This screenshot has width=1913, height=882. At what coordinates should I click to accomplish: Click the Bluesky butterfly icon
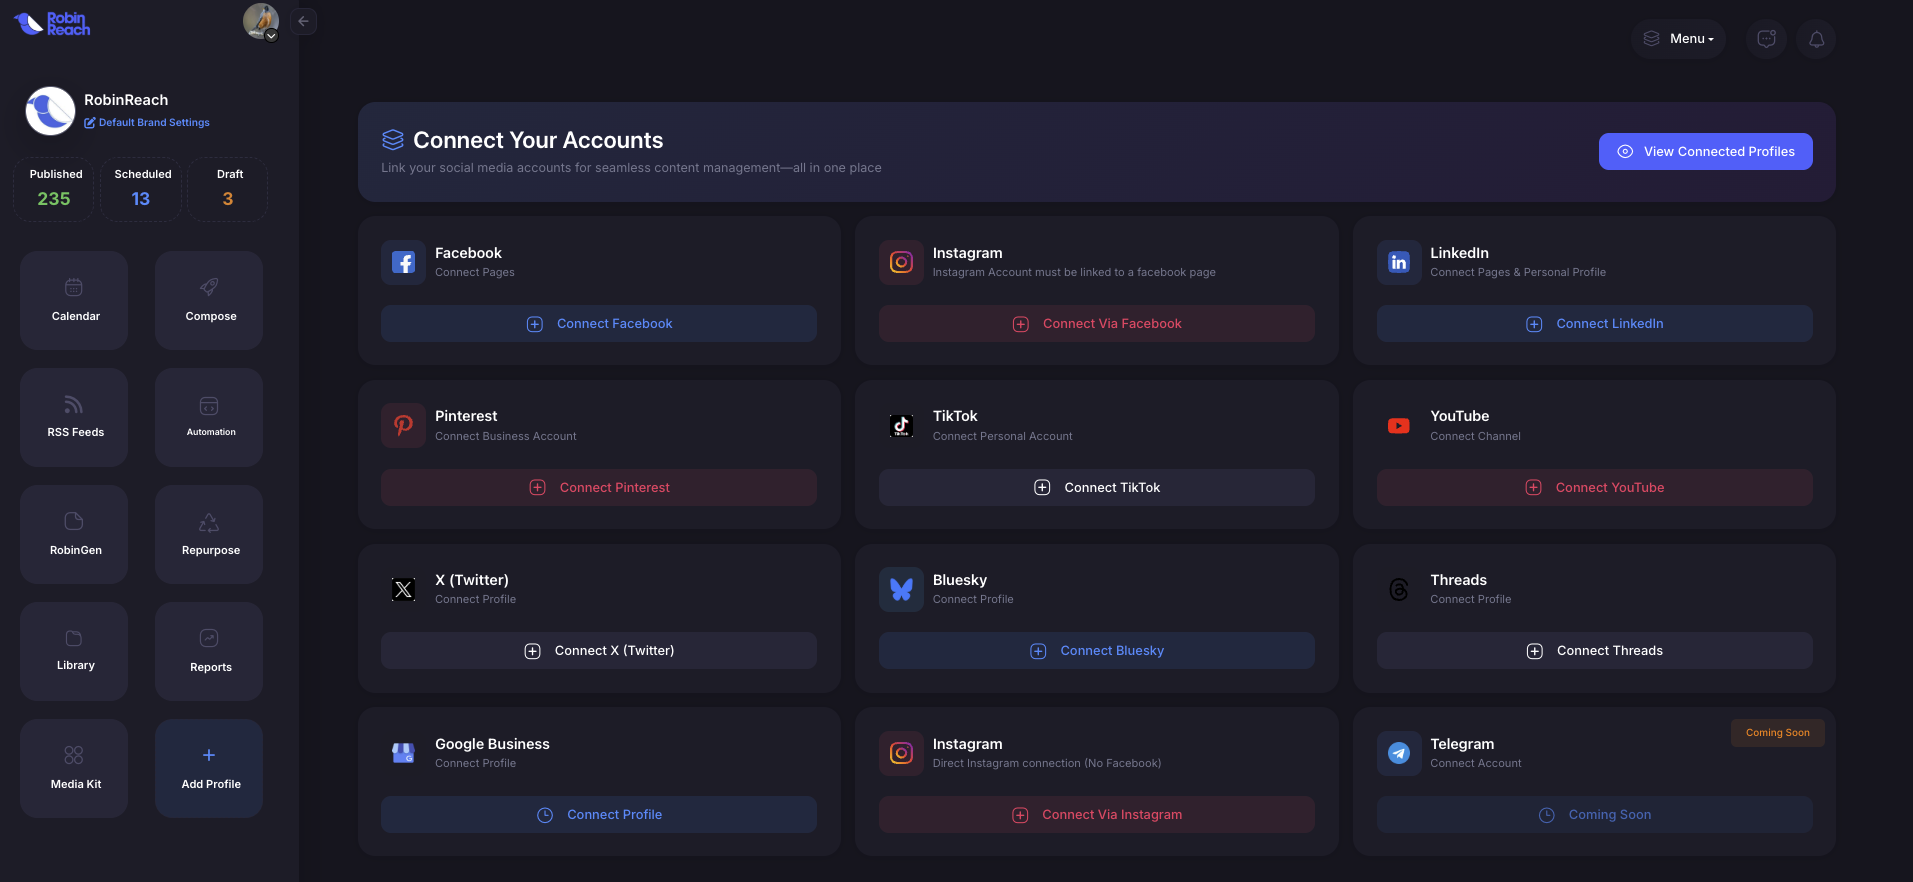(x=901, y=589)
